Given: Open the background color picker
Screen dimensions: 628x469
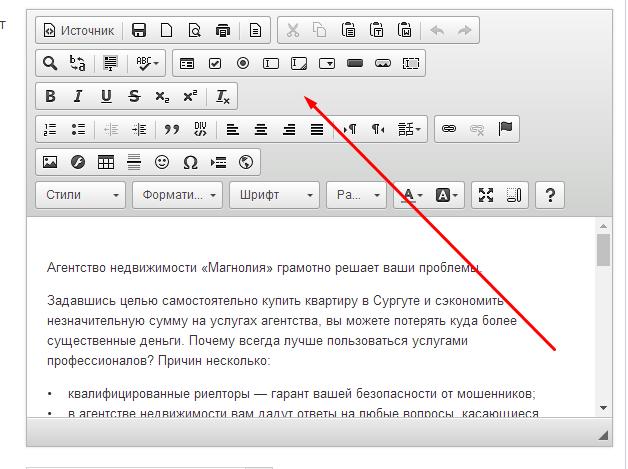Looking at the screenshot, I should 446,195.
